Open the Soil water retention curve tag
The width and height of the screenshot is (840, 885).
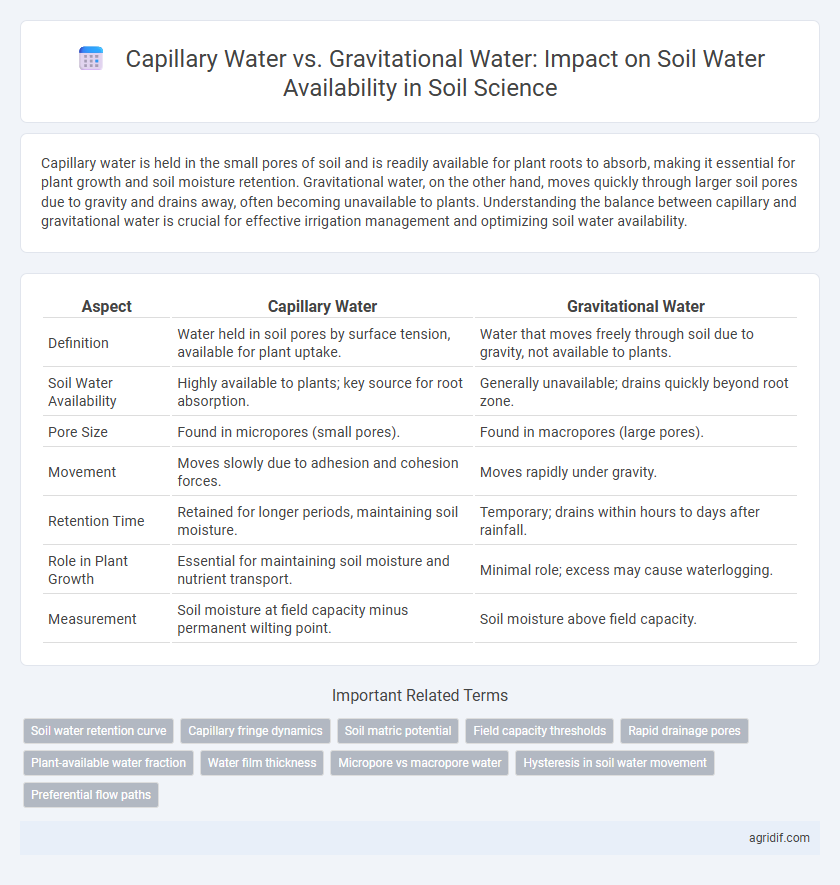pyautogui.click(x=99, y=730)
